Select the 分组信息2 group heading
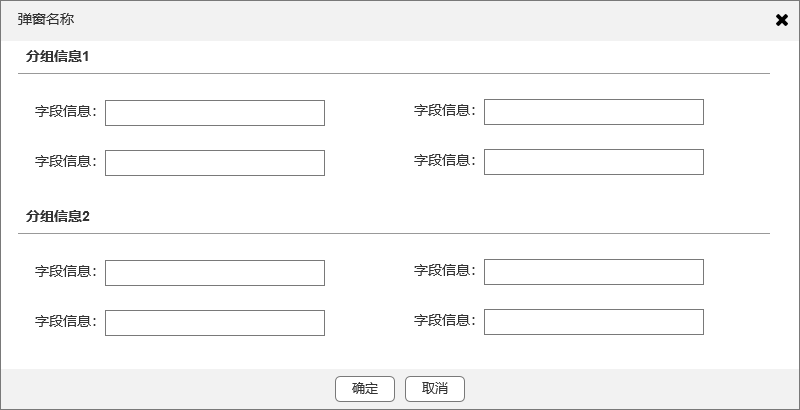Image resolution: width=800 pixels, height=410 pixels. pos(58,217)
